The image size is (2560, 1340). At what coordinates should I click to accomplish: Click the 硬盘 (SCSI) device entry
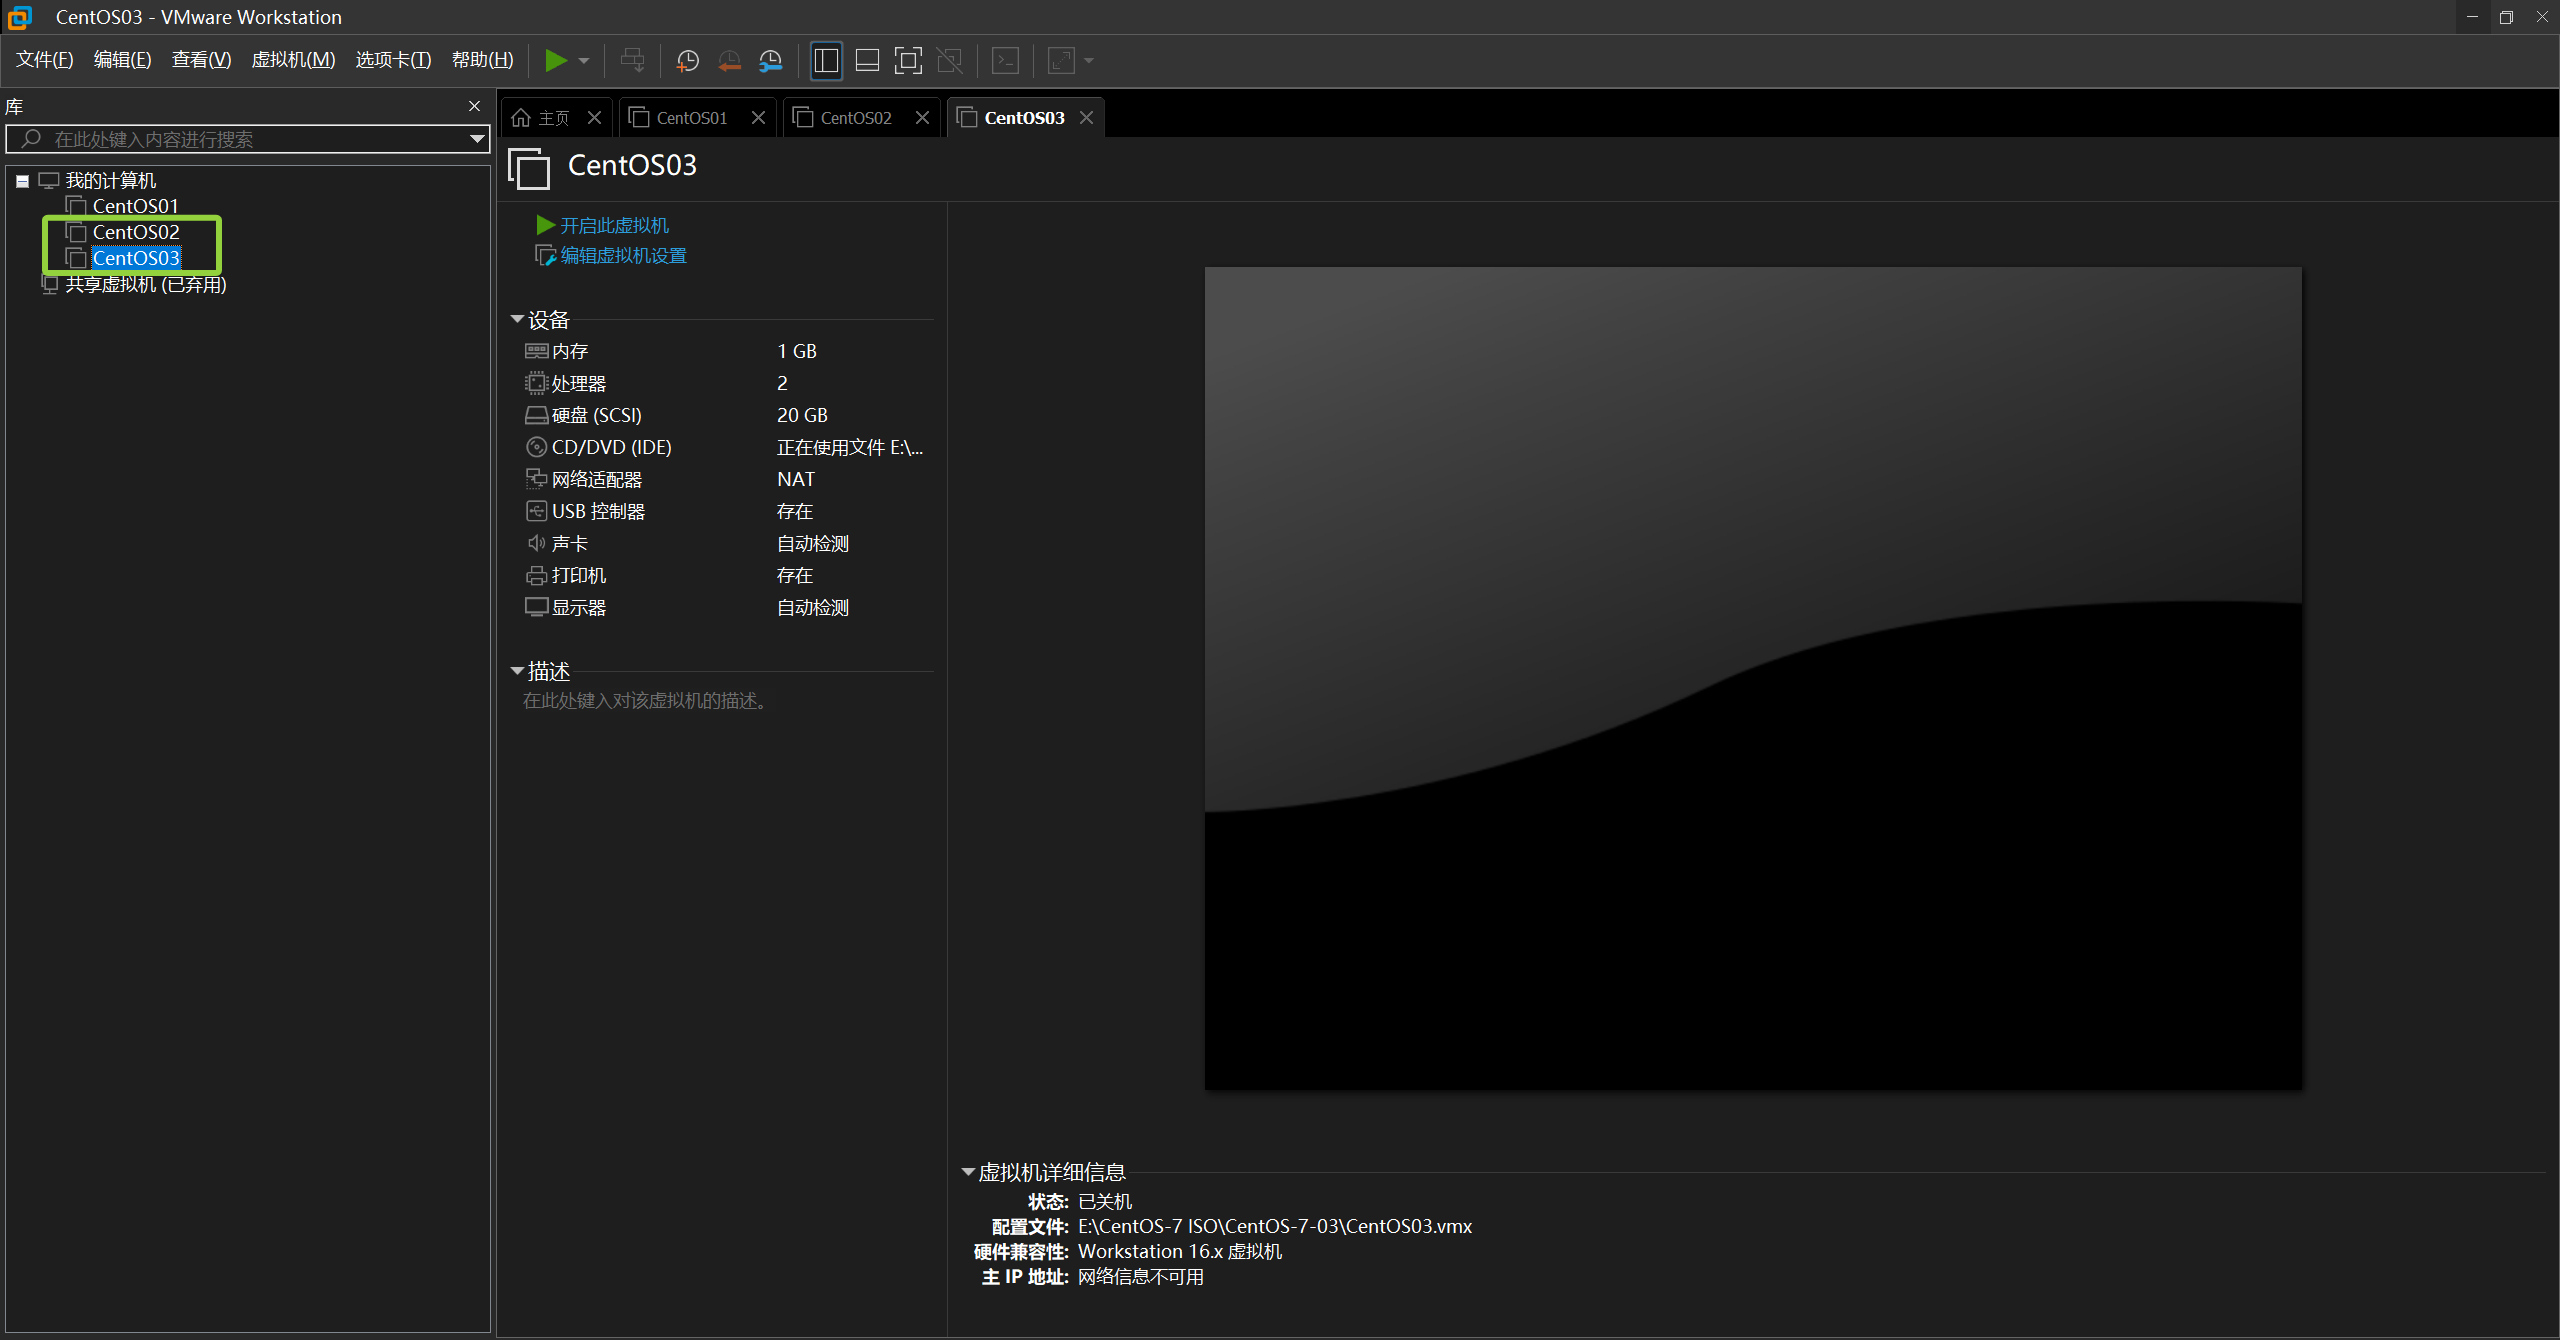click(x=596, y=415)
